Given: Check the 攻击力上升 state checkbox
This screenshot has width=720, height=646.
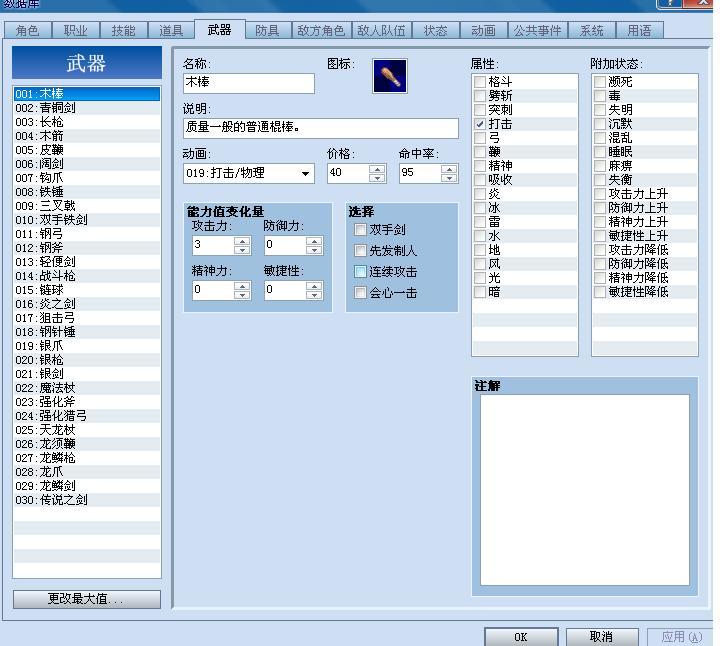Looking at the screenshot, I should tap(600, 194).
